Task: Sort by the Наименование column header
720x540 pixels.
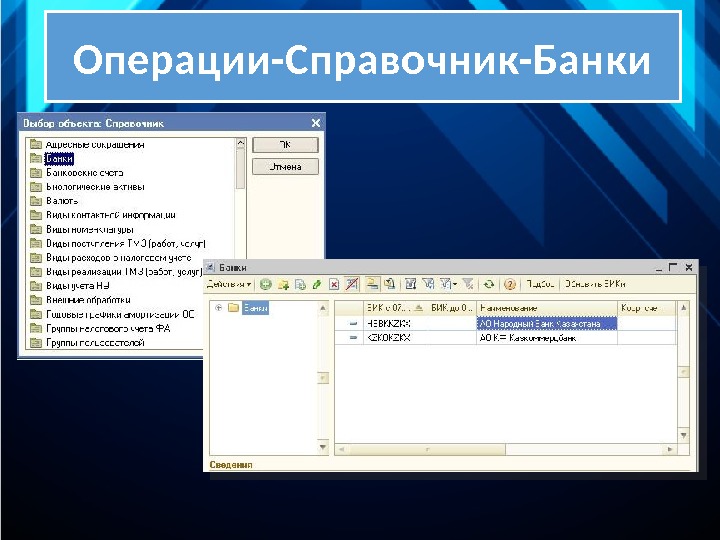Action: (546, 308)
